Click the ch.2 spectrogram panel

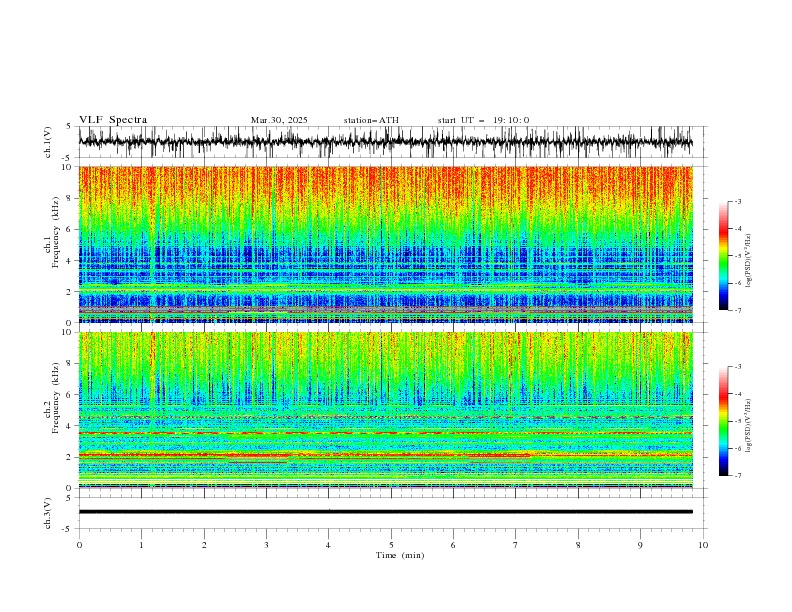pyautogui.click(x=385, y=410)
